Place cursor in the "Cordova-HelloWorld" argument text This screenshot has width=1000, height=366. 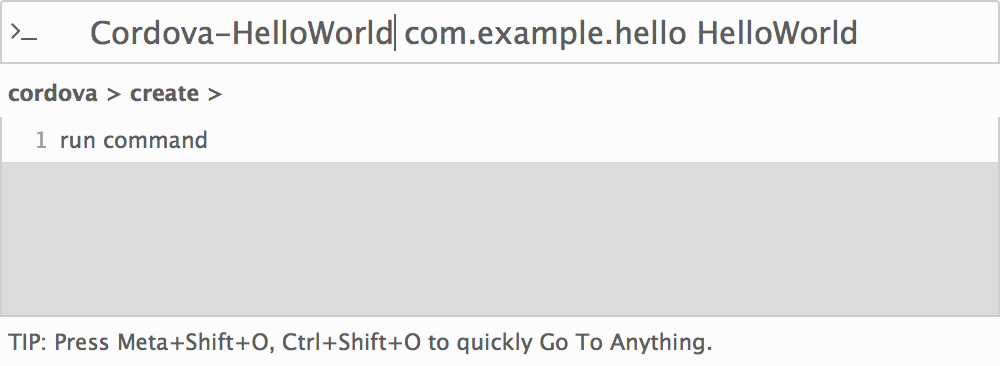click(x=241, y=33)
